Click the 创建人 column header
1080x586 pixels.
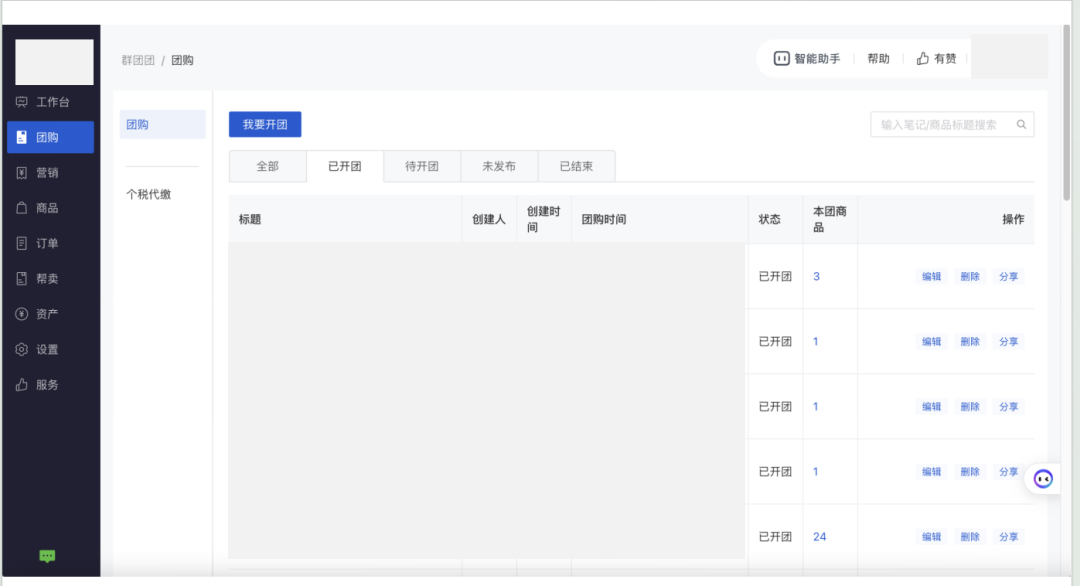[x=488, y=219]
